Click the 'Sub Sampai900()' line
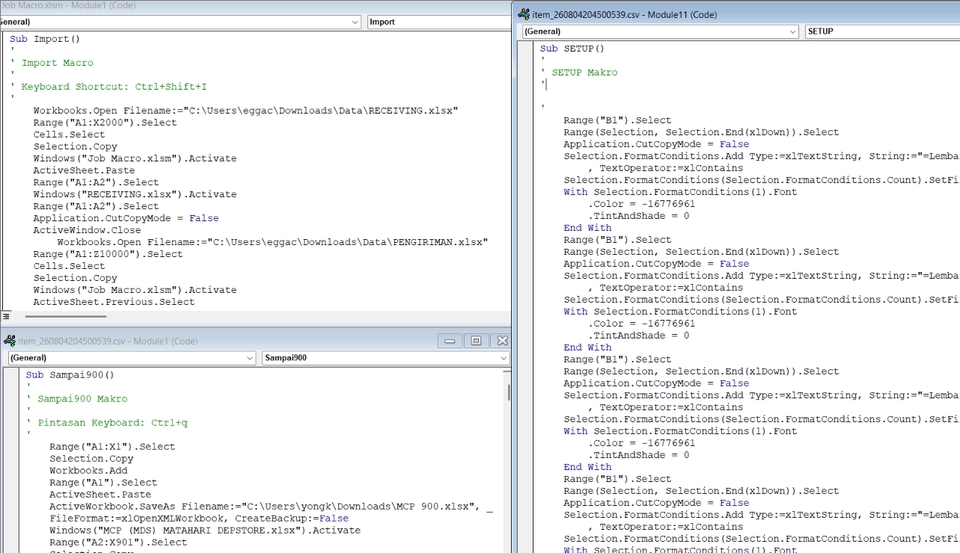 pos(70,375)
